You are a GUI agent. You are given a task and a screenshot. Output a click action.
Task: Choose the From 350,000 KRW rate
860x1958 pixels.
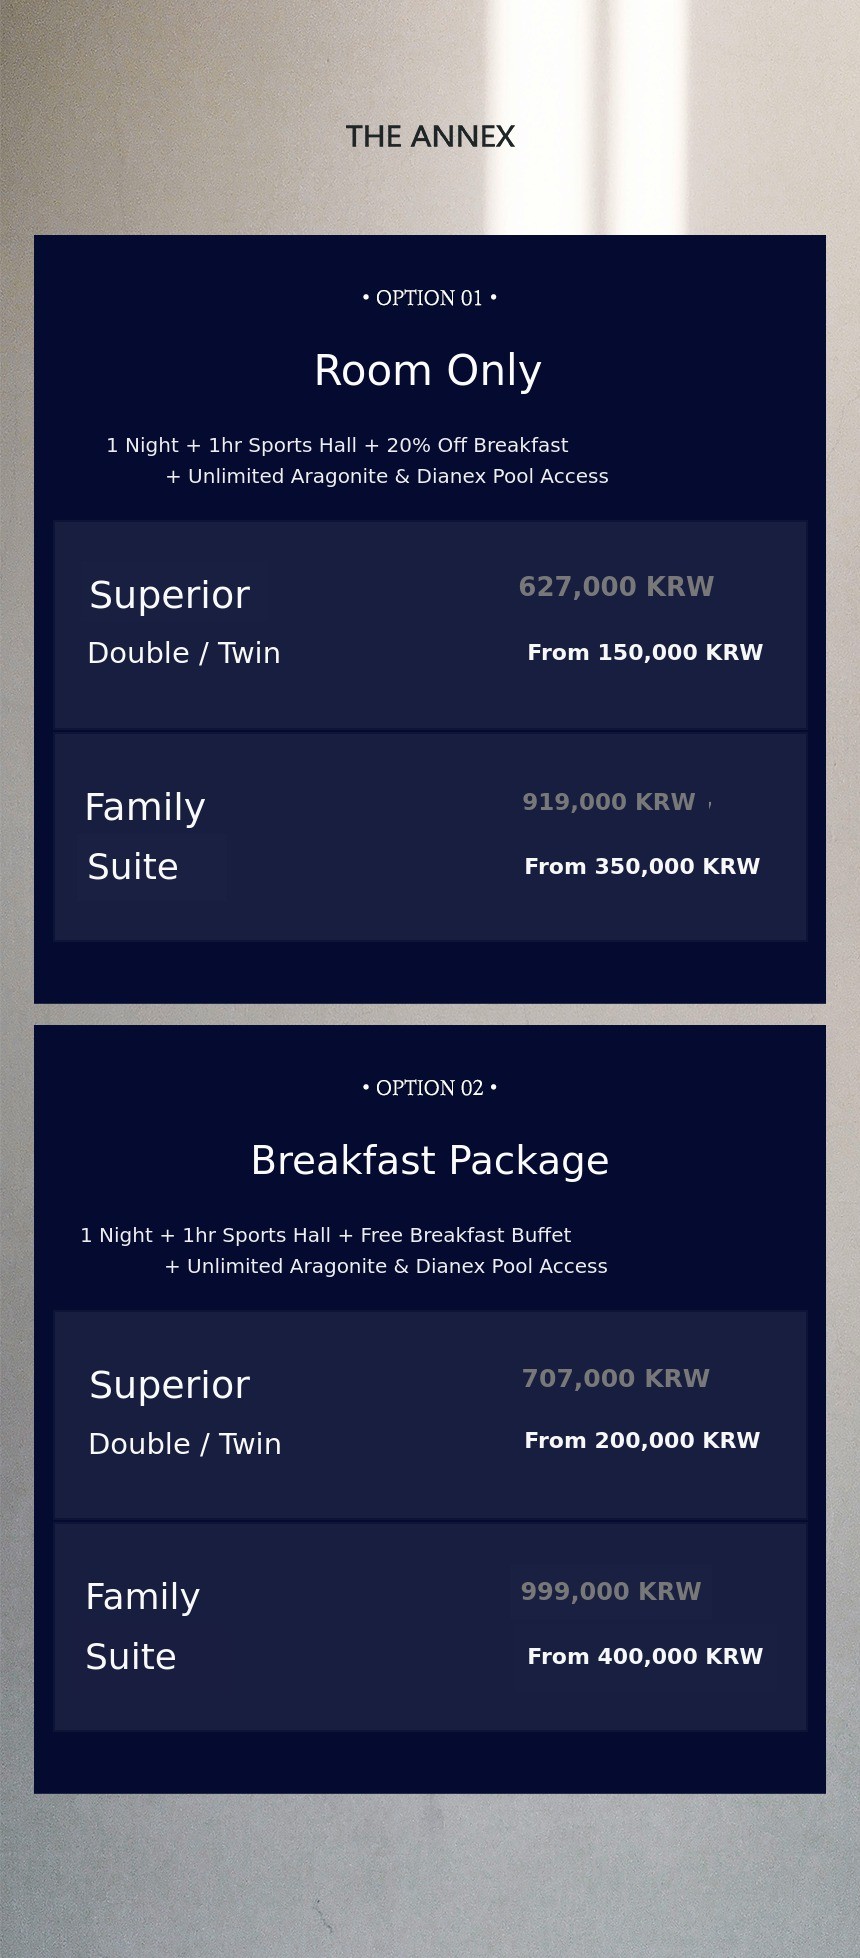click(642, 867)
